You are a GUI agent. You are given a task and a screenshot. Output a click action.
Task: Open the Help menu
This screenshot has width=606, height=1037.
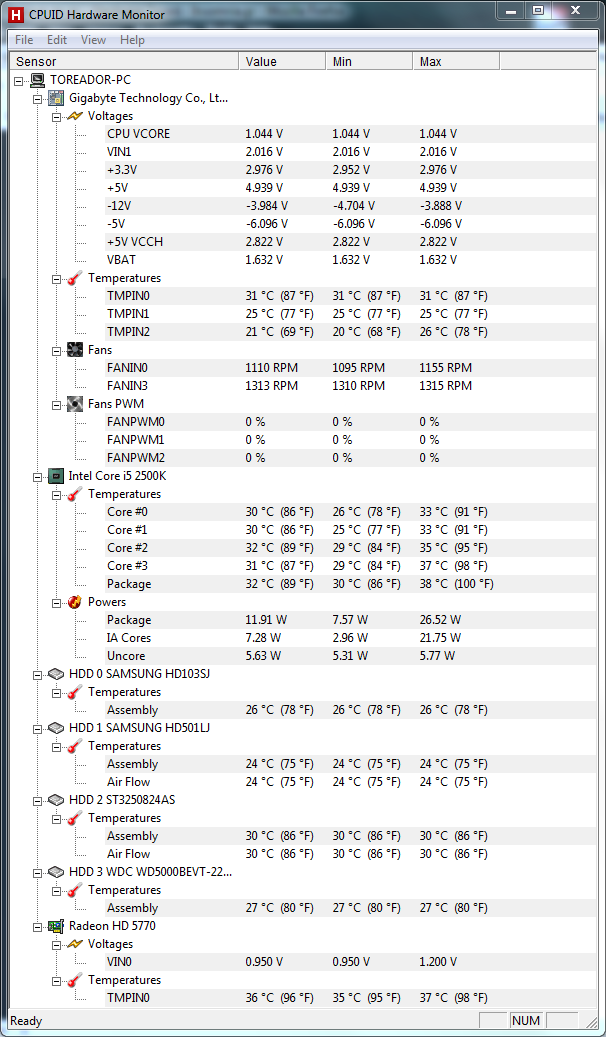(132, 40)
